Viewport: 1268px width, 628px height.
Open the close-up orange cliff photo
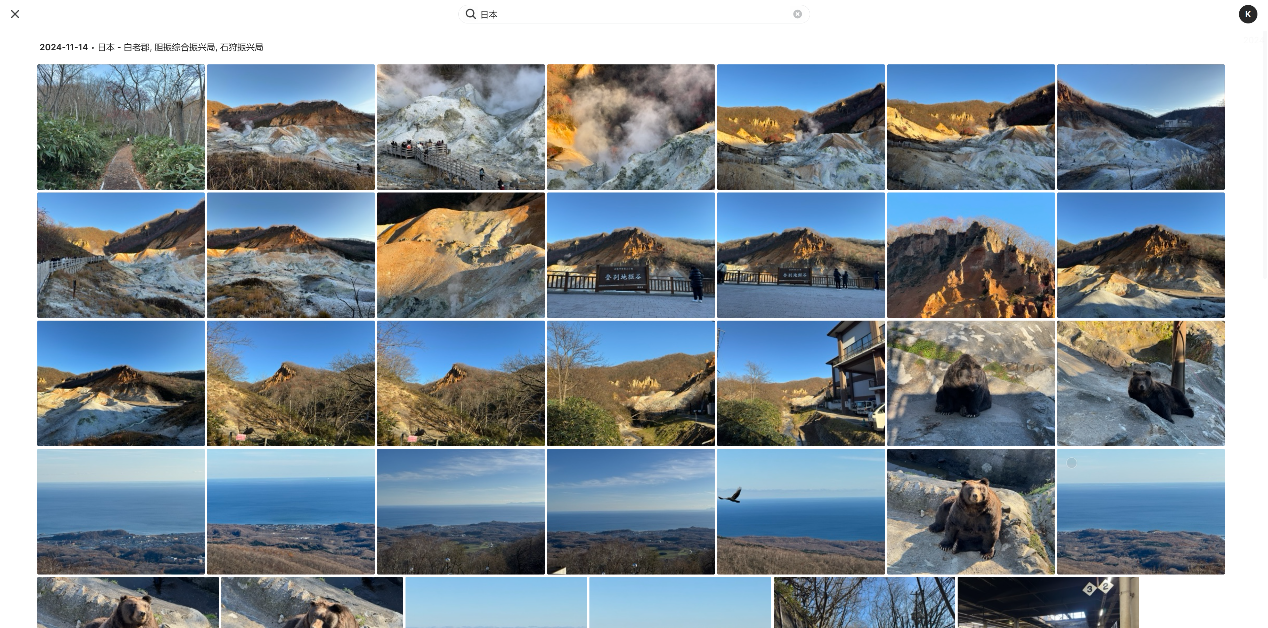click(x=971, y=255)
